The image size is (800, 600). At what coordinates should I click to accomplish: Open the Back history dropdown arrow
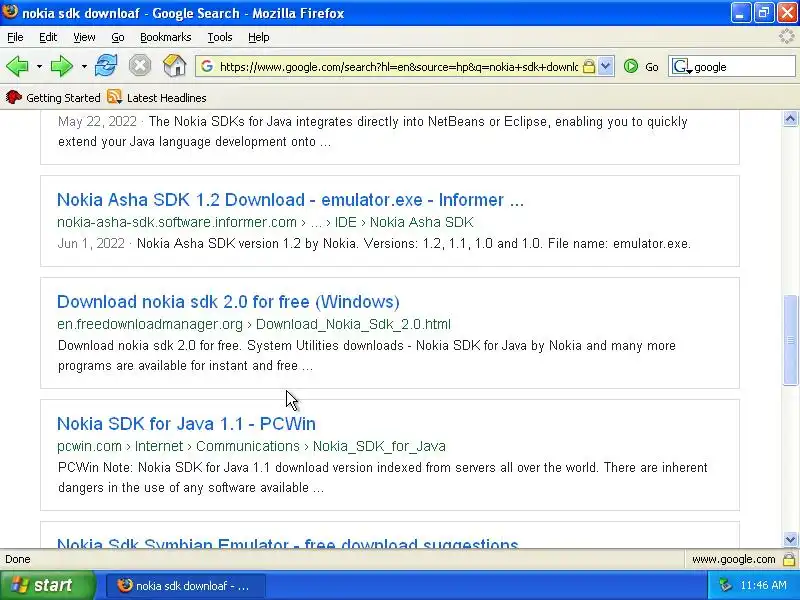coord(39,66)
